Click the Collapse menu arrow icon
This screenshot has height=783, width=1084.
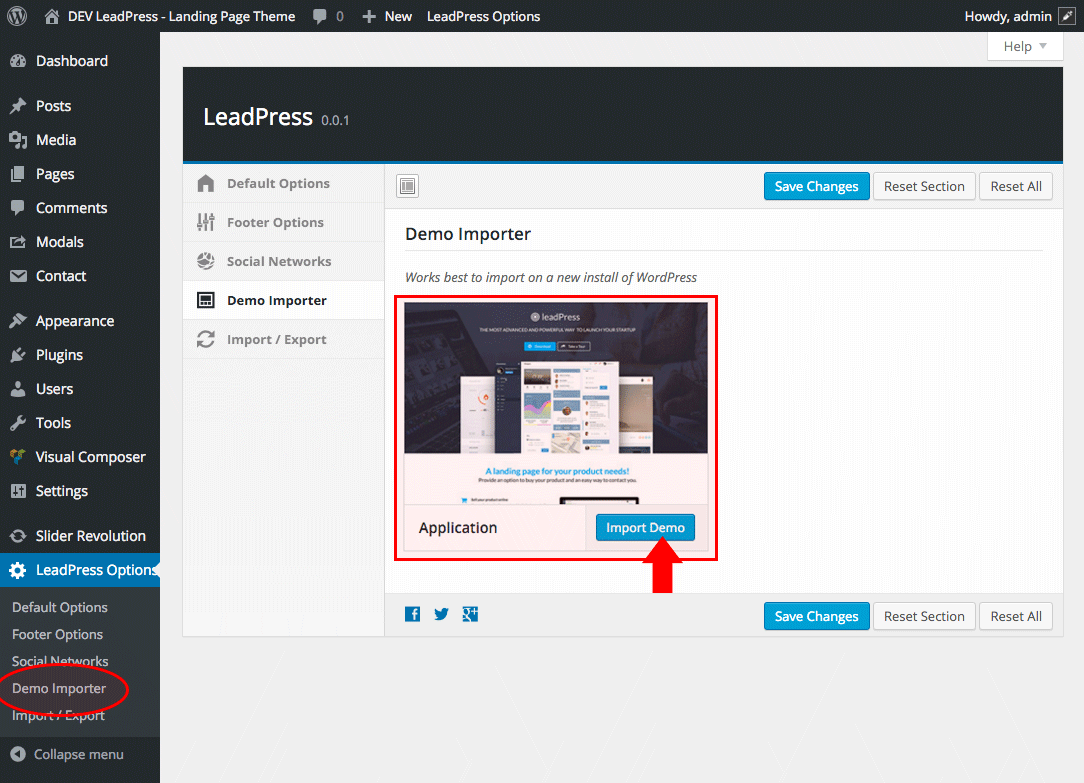click(18, 754)
